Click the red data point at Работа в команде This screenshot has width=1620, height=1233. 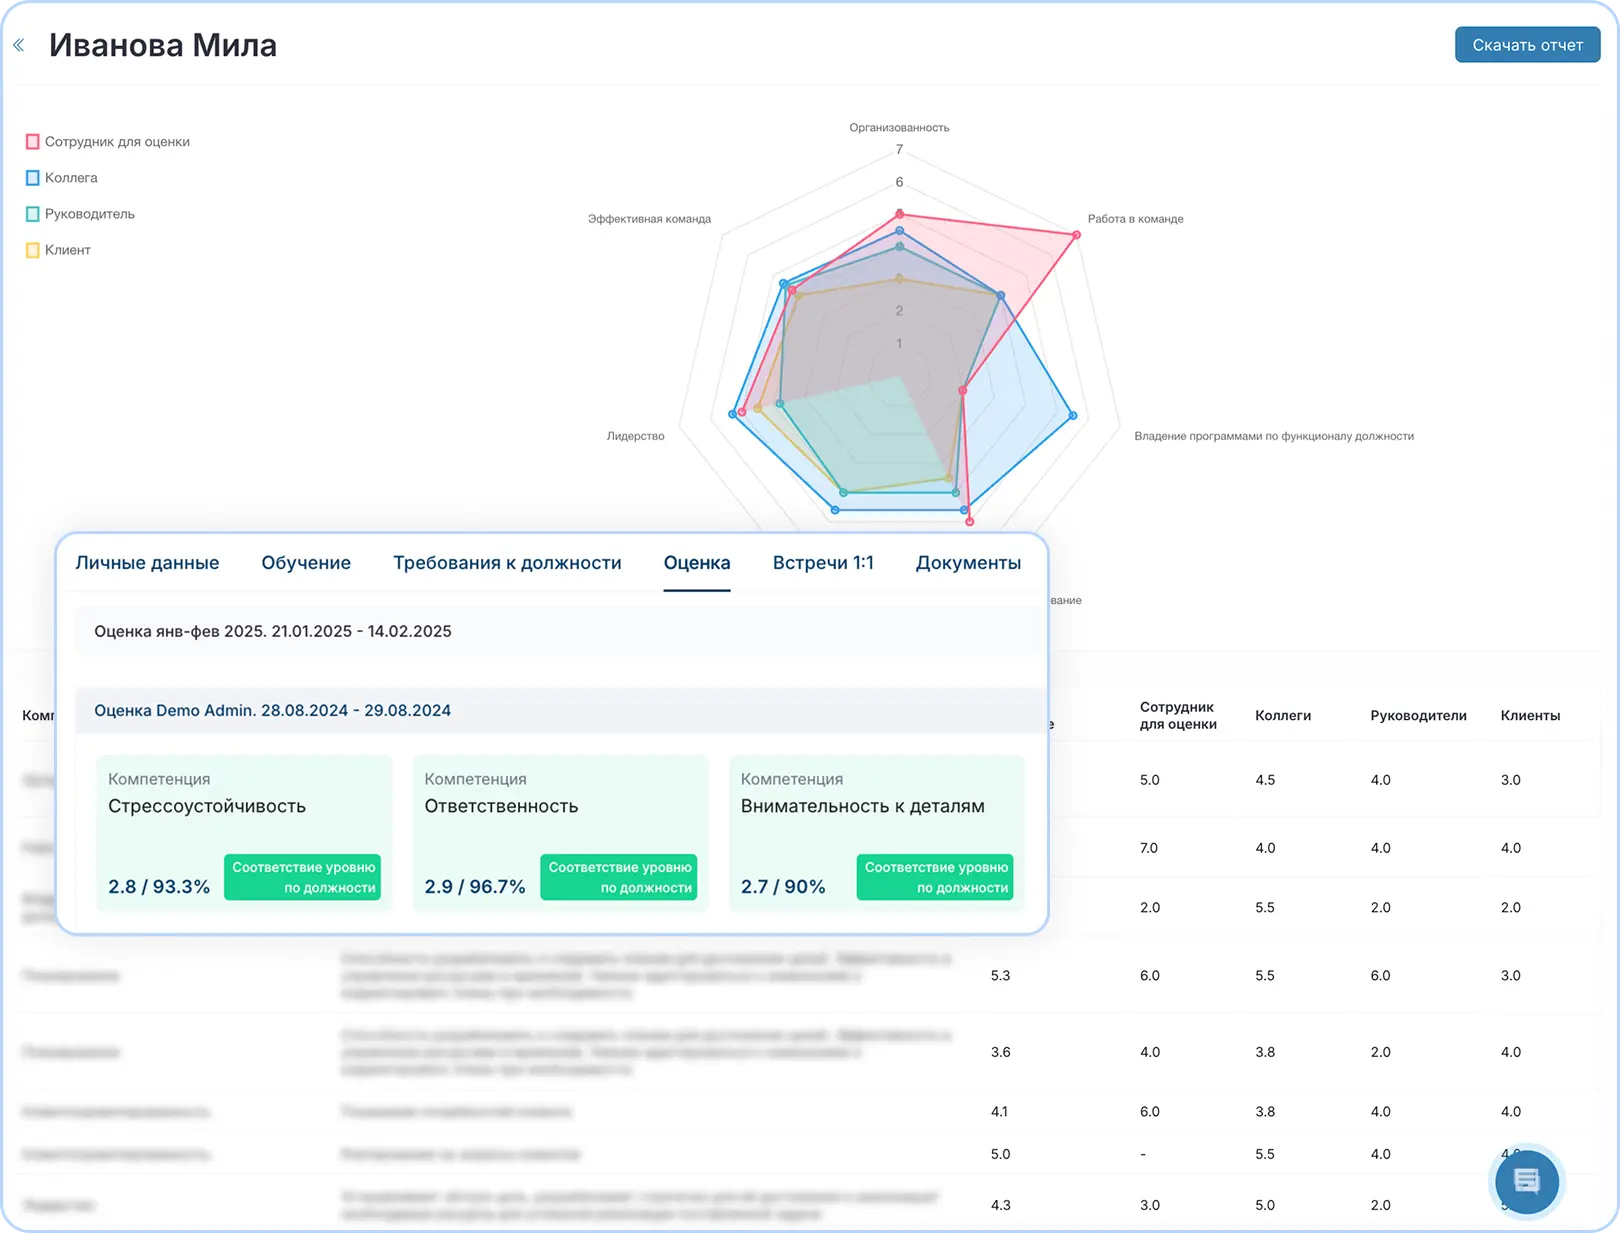click(x=1076, y=235)
